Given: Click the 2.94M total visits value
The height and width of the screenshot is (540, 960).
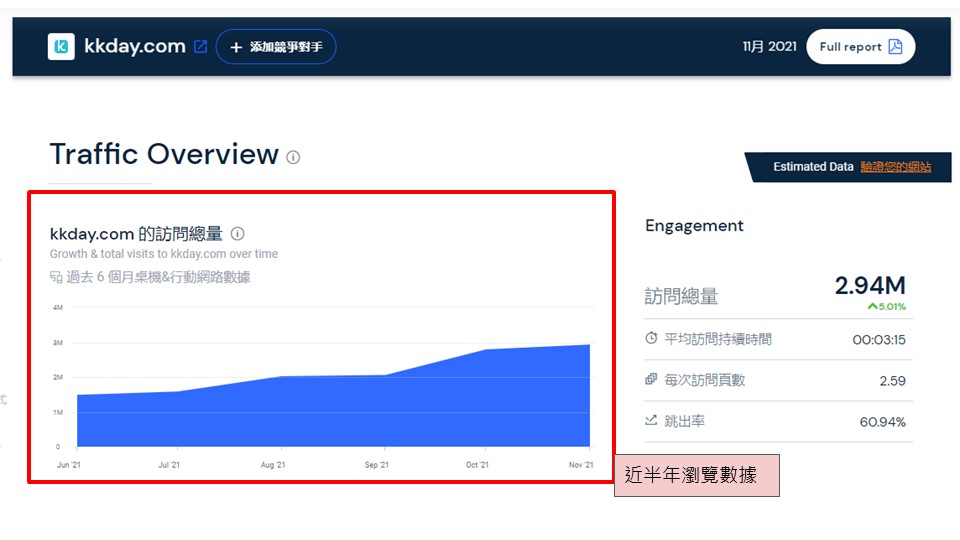Looking at the screenshot, I should (870, 285).
